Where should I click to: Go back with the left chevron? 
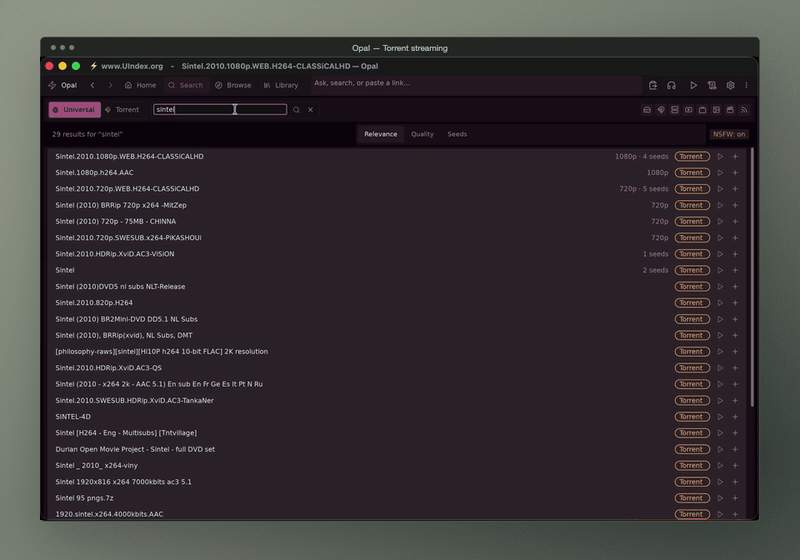pyautogui.click(x=92, y=85)
